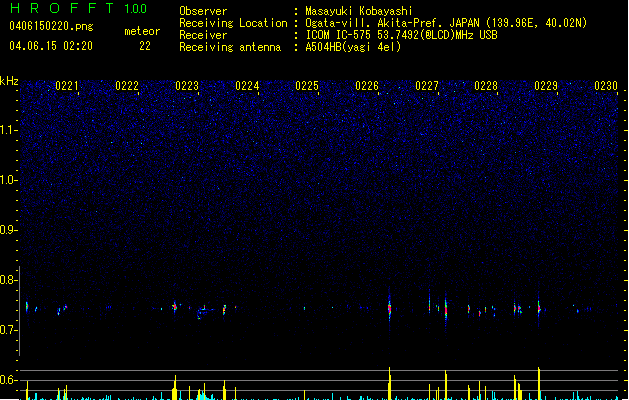Screen dimensions: 629x400
Task: Click the date stamp 04.06.15 02:20
Action: coord(51,46)
